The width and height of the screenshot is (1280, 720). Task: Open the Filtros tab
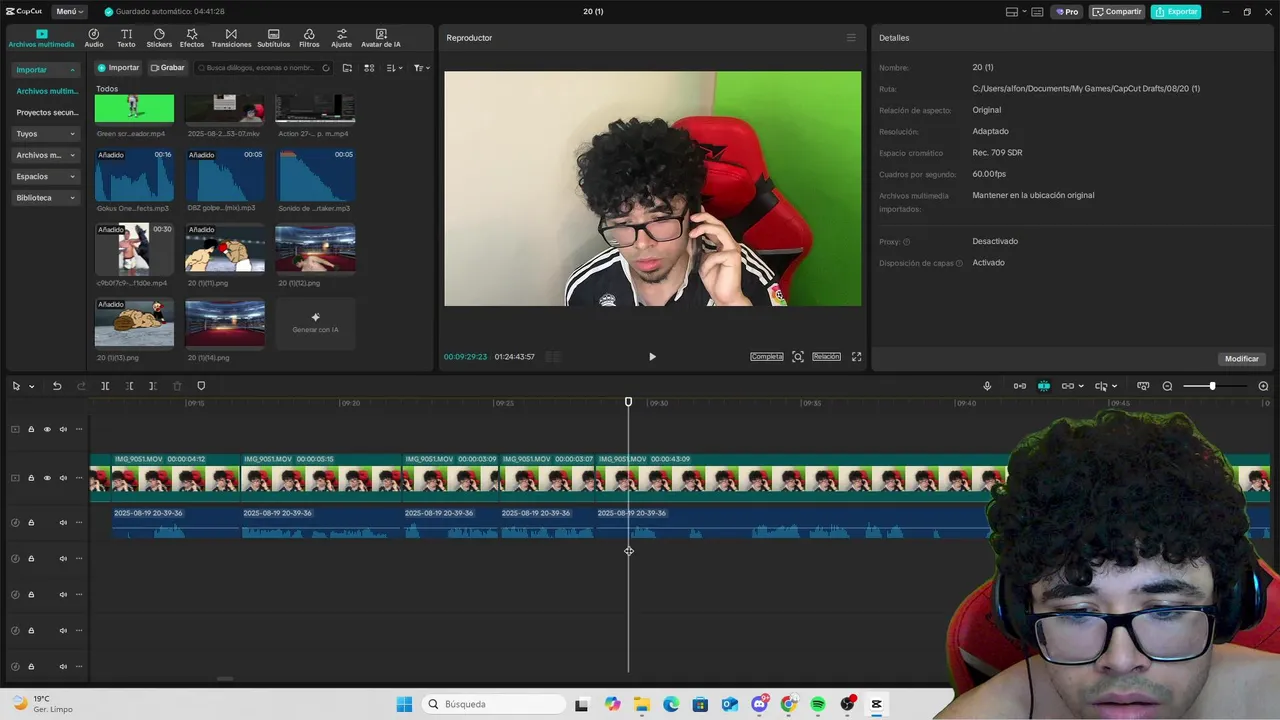coord(309,38)
